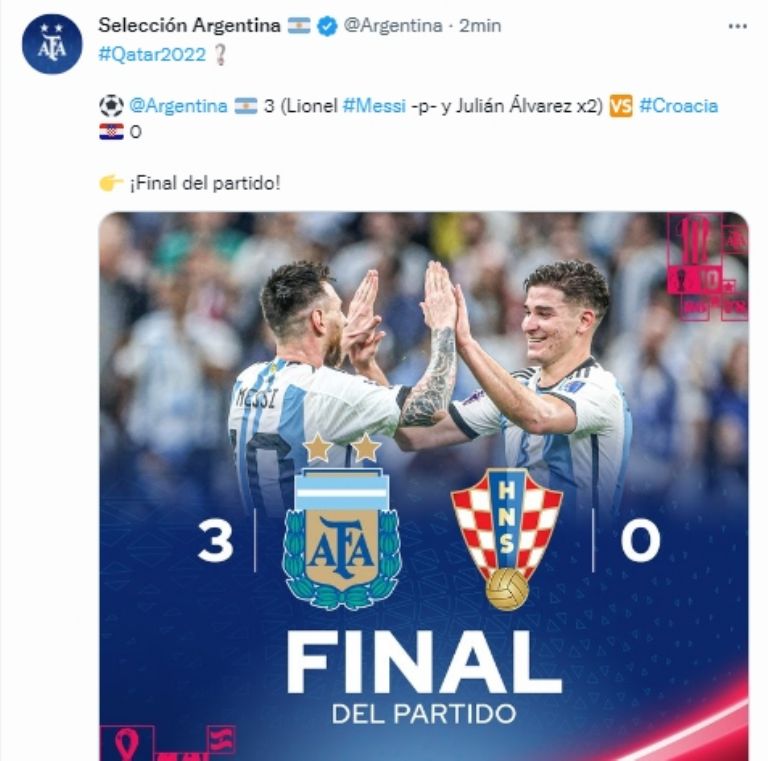Click the Argentina flag beside the account name

pyautogui.click(x=299, y=25)
